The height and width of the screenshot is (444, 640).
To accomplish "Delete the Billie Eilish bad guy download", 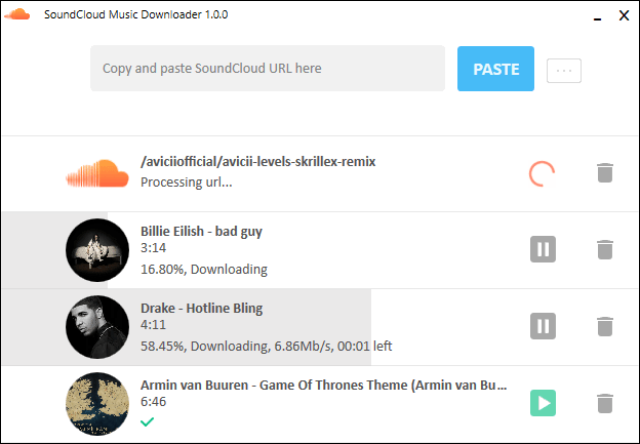I will [x=604, y=249].
